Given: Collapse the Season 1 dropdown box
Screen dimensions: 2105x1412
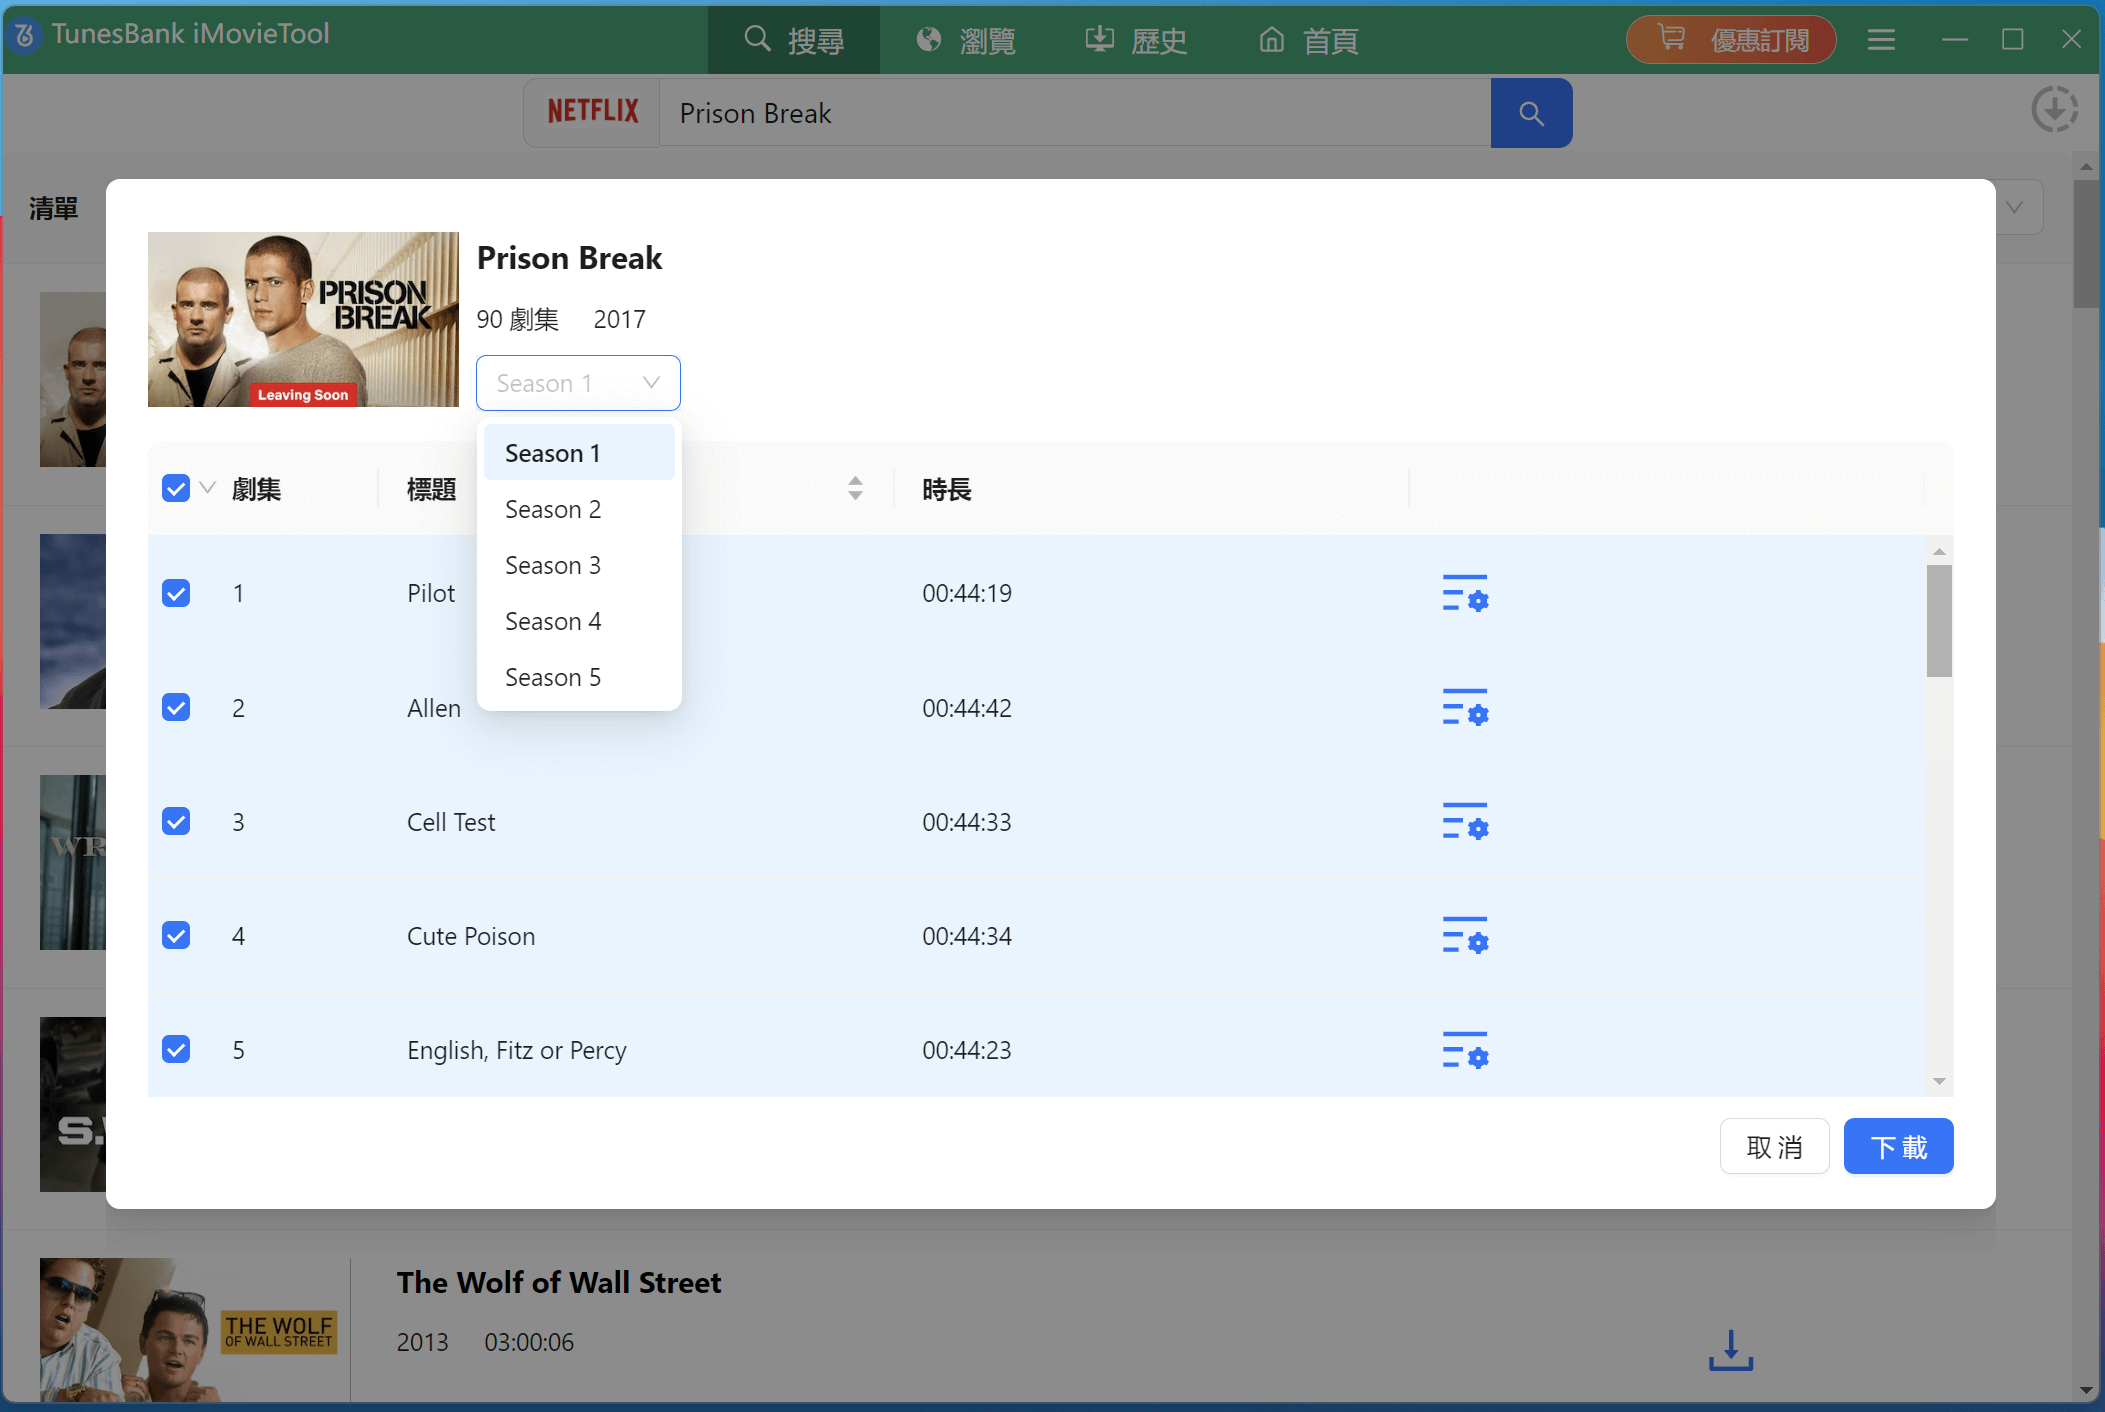Looking at the screenshot, I should (578, 383).
